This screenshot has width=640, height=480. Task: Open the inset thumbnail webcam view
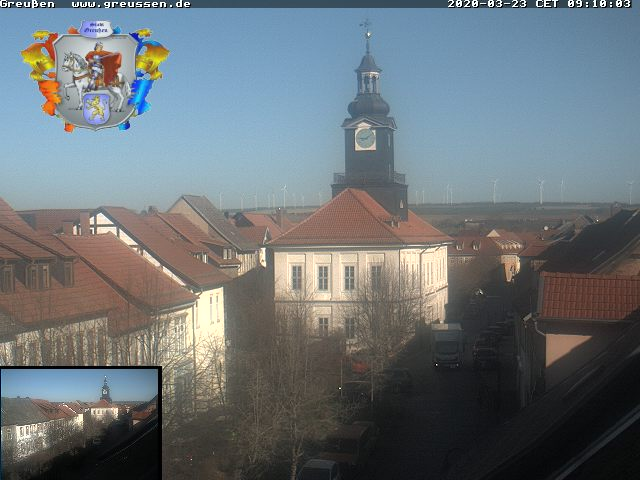point(81,423)
